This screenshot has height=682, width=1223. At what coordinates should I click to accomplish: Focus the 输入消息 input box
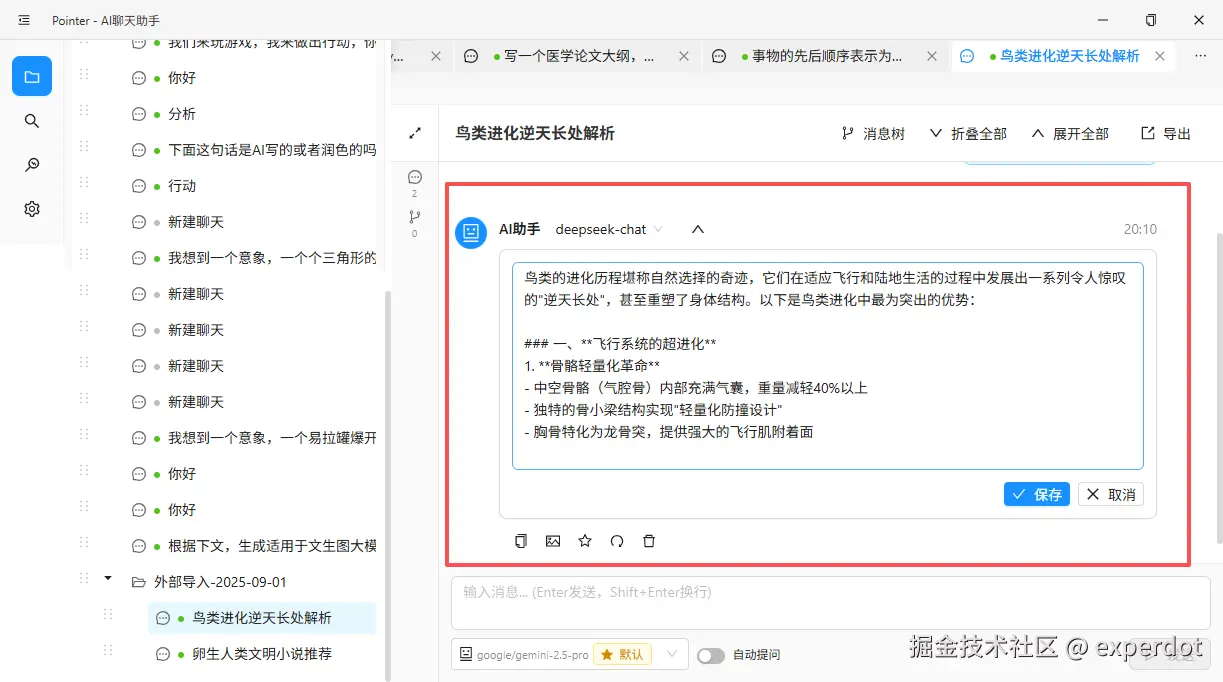coord(831,603)
